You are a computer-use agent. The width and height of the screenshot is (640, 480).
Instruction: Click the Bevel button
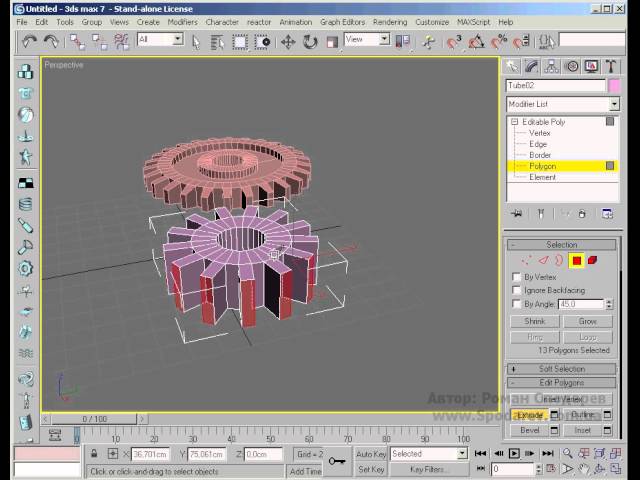coord(528,430)
